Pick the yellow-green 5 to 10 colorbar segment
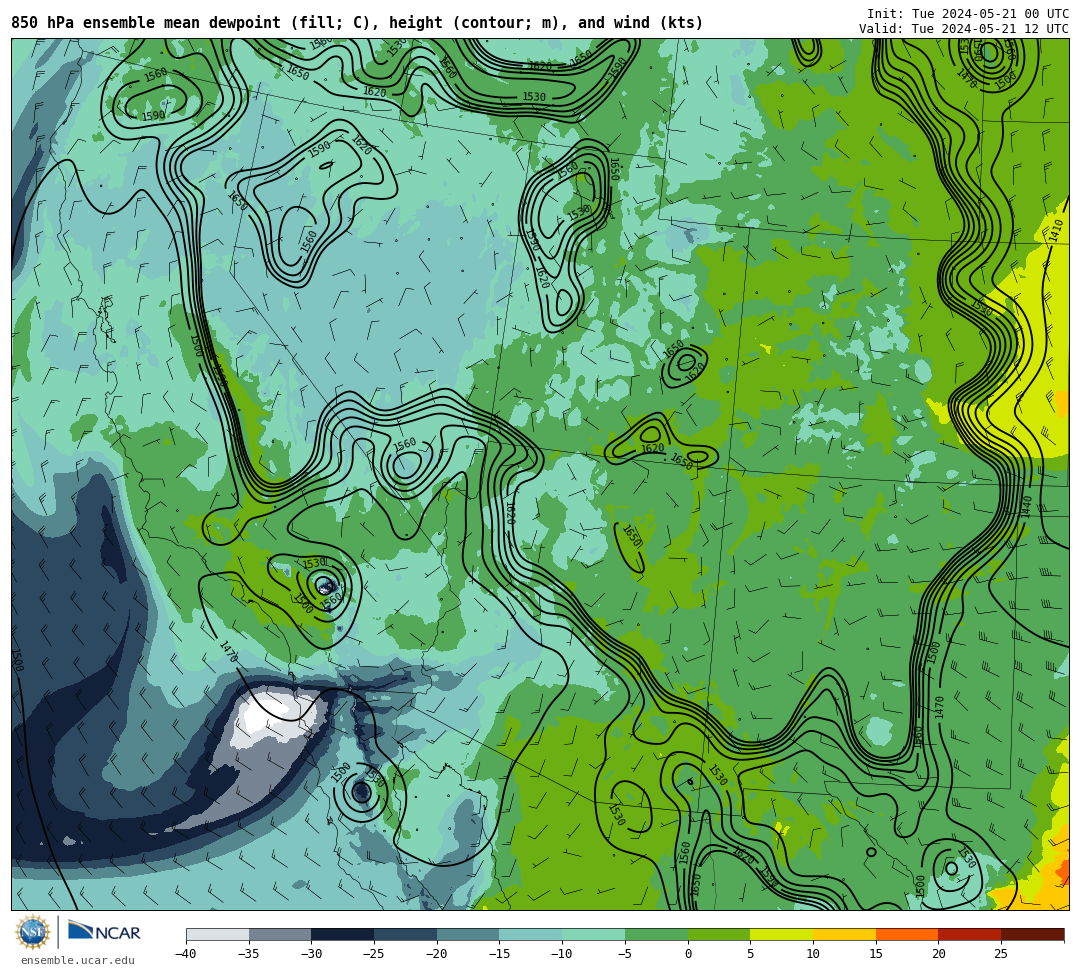The height and width of the screenshot is (973, 1080). (782, 935)
